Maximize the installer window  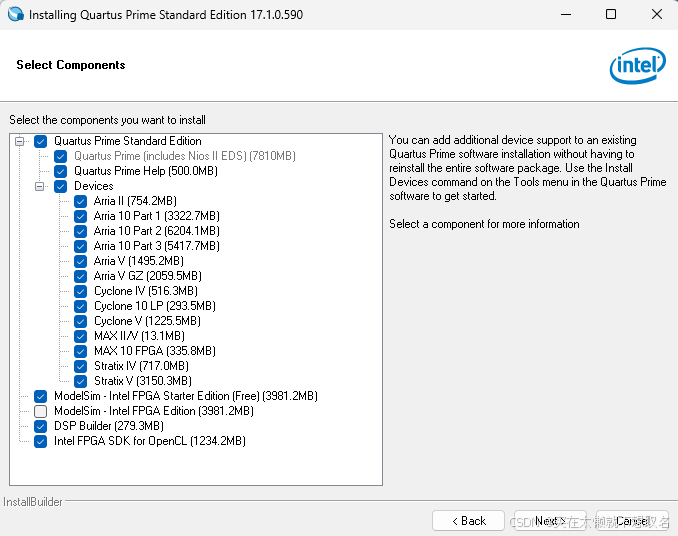(611, 14)
